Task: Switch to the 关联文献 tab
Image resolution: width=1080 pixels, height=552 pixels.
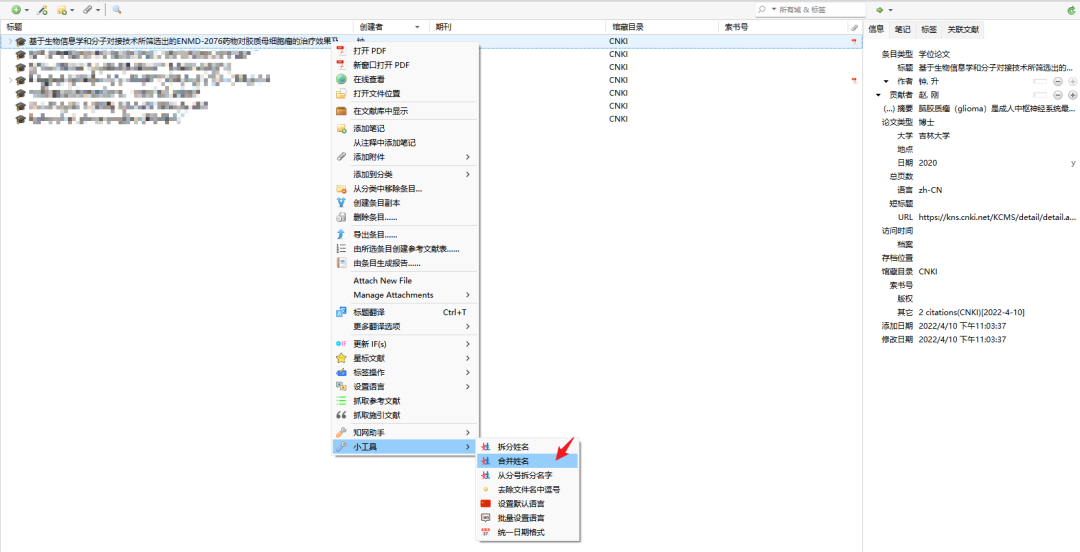Action: pyautogui.click(x=963, y=29)
